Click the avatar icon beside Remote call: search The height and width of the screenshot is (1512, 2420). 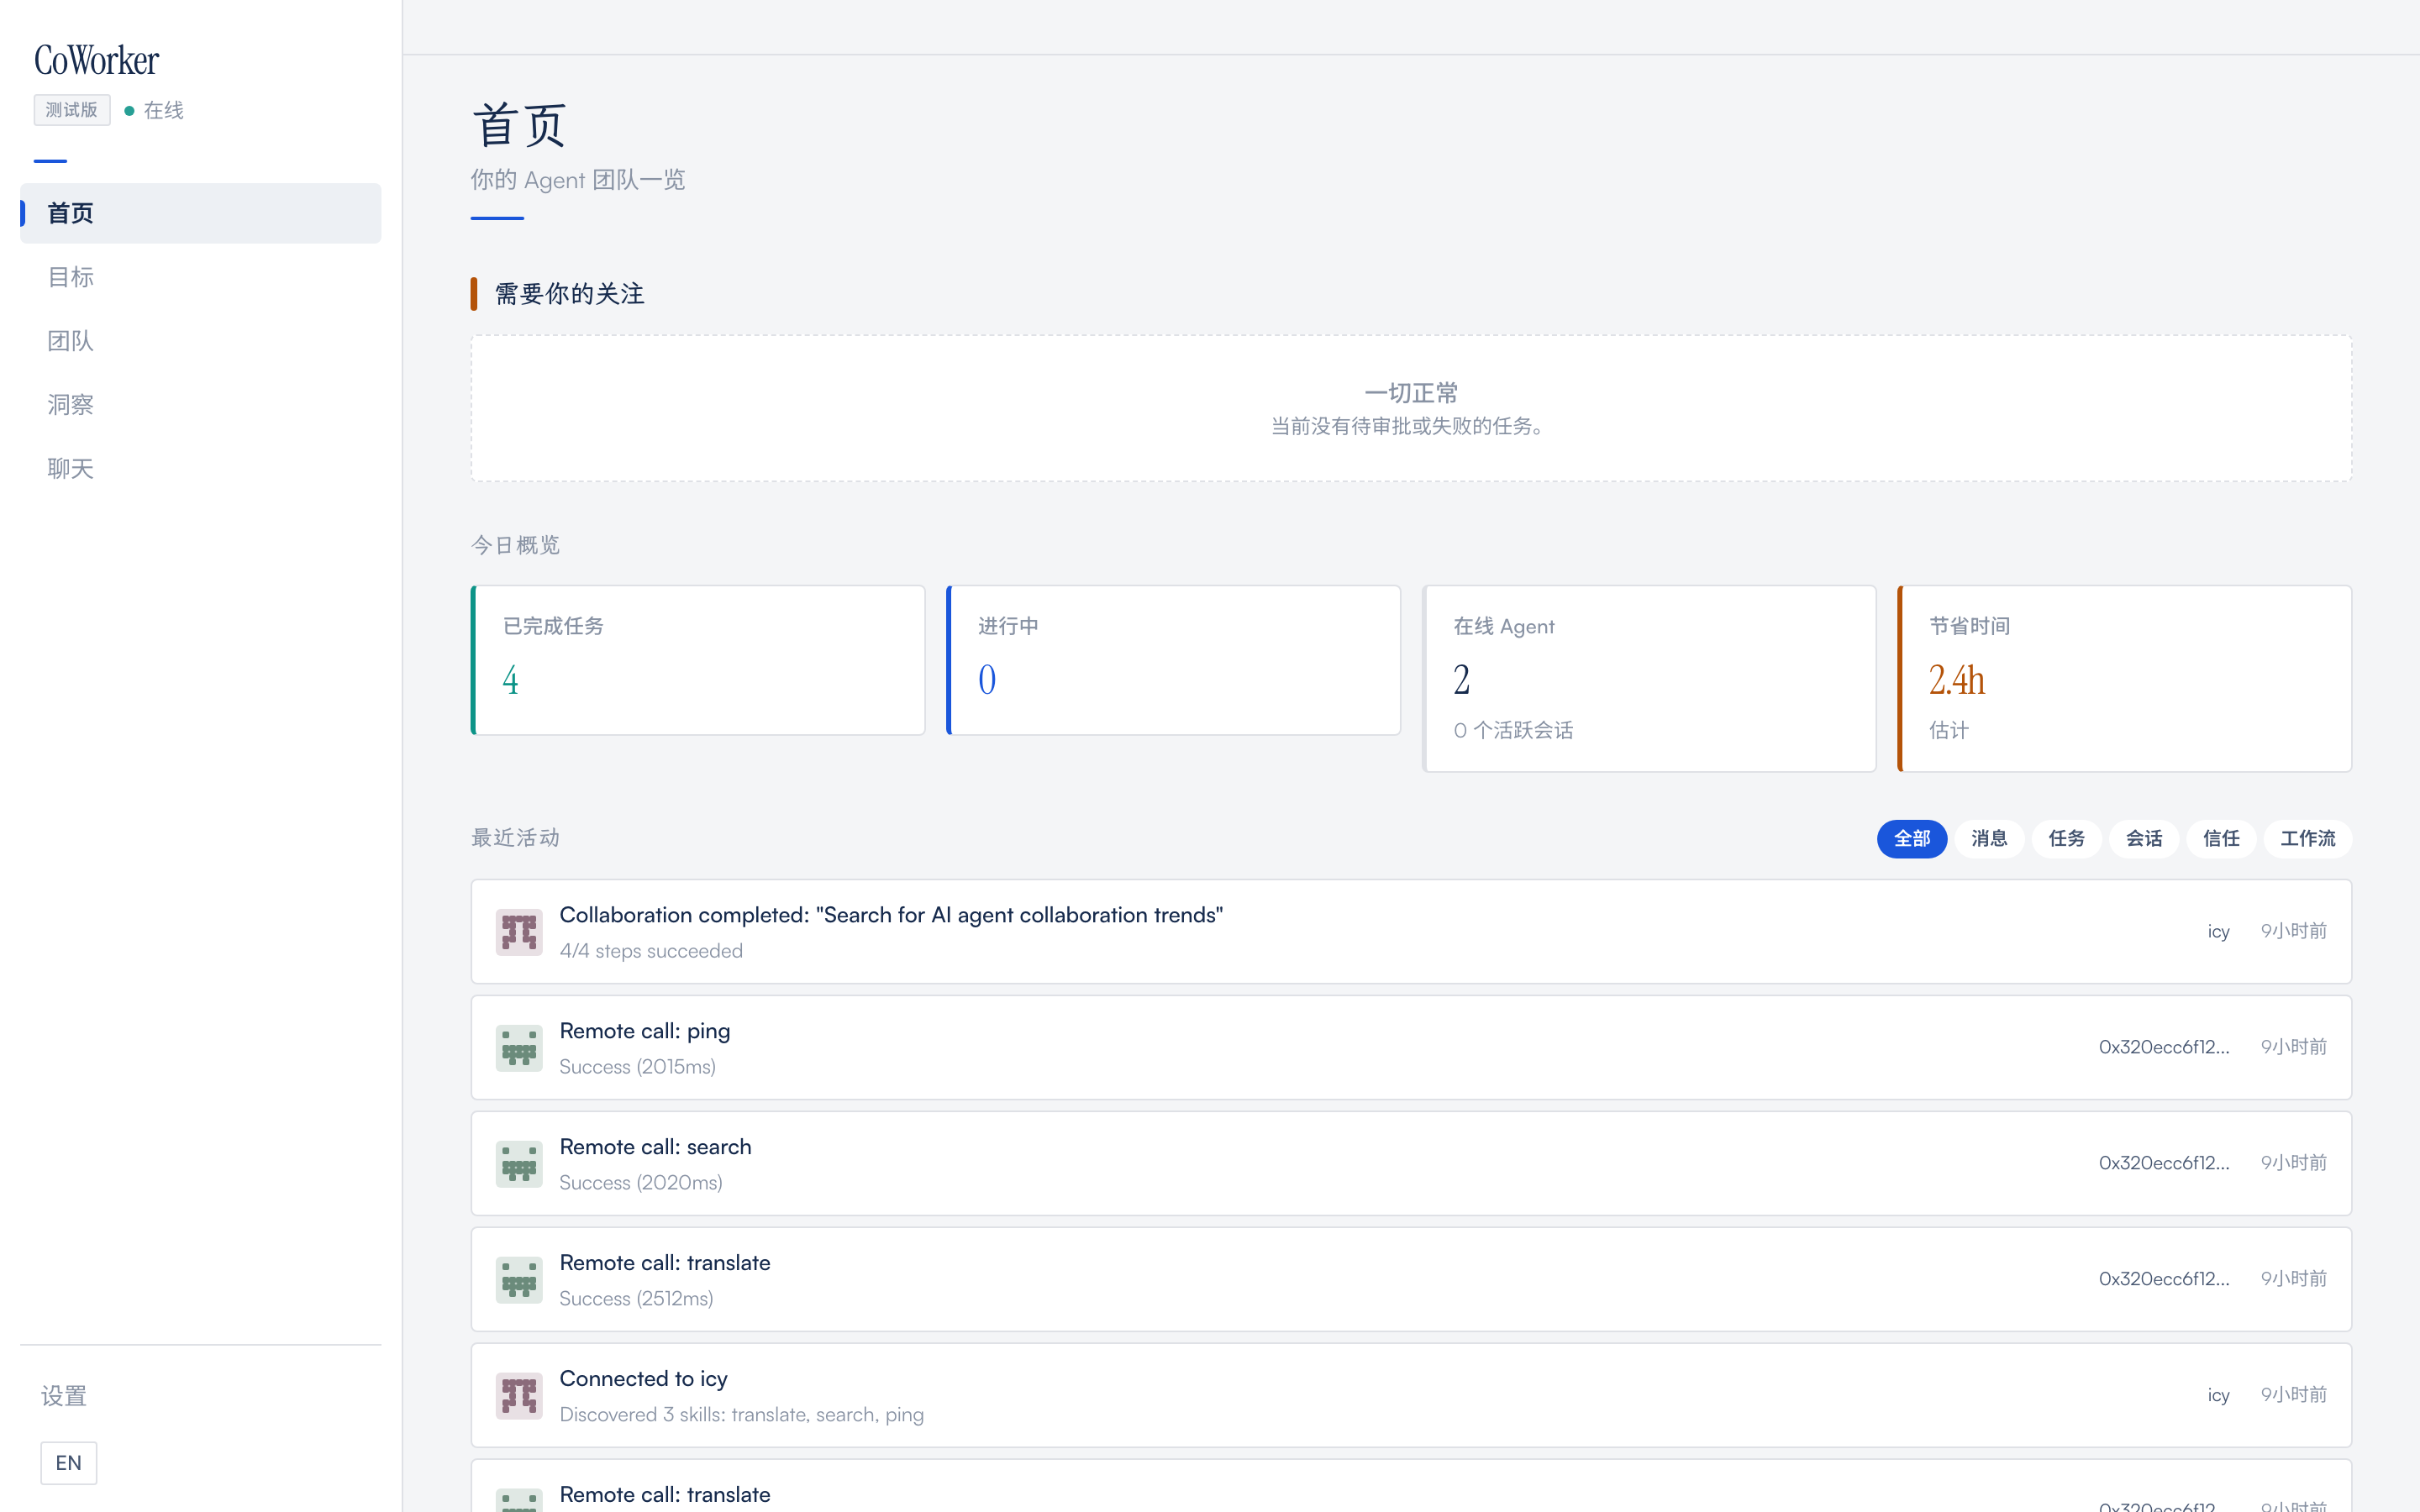pyautogui.click(x=519, y=1164)
